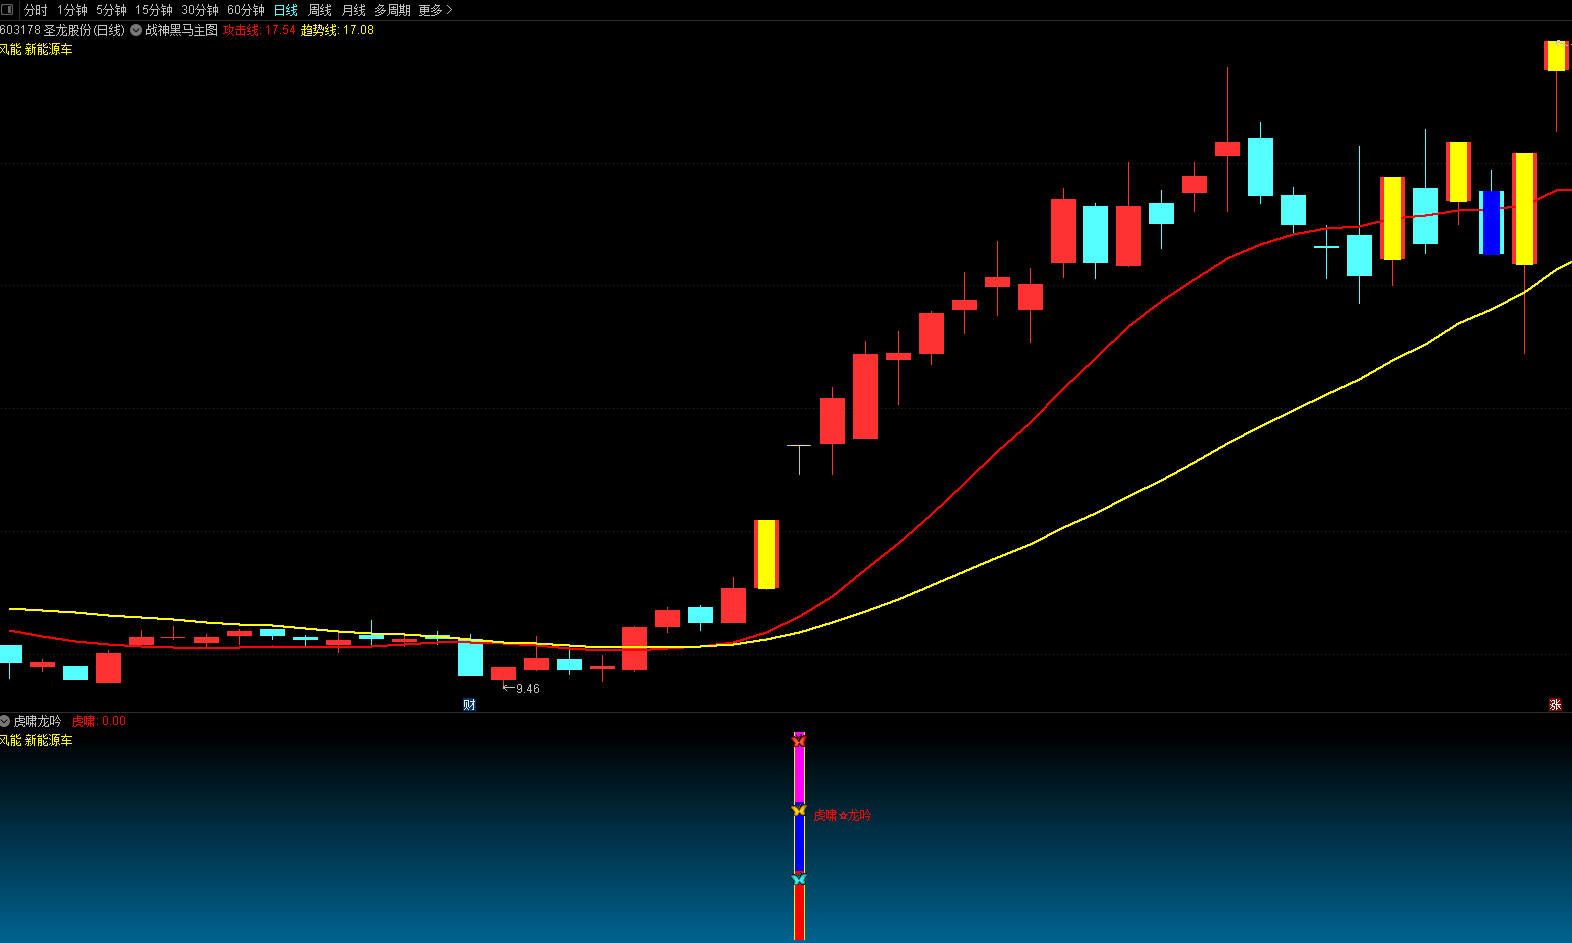Open the 财 financial info marker
The image size is (1572, 943).
[469, 705]
